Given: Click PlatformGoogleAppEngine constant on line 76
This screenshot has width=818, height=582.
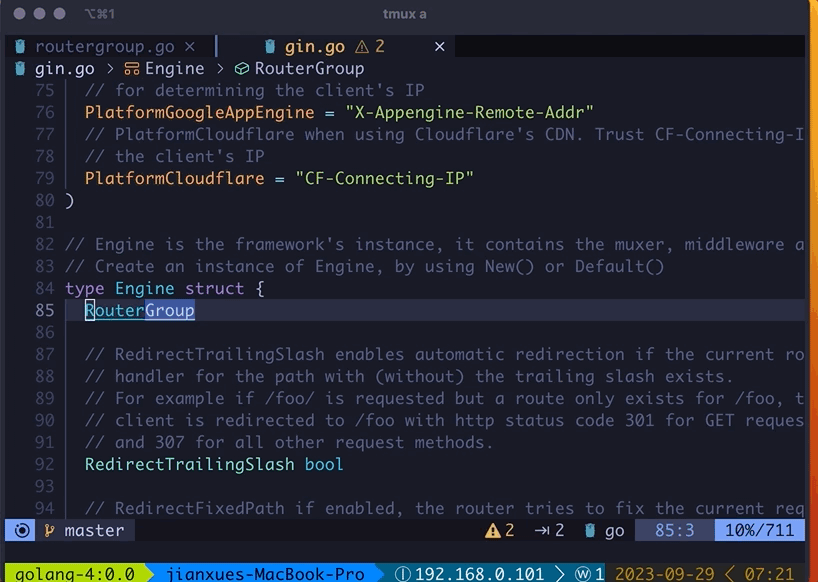Looking at the screenshot, I should (200, 113).
